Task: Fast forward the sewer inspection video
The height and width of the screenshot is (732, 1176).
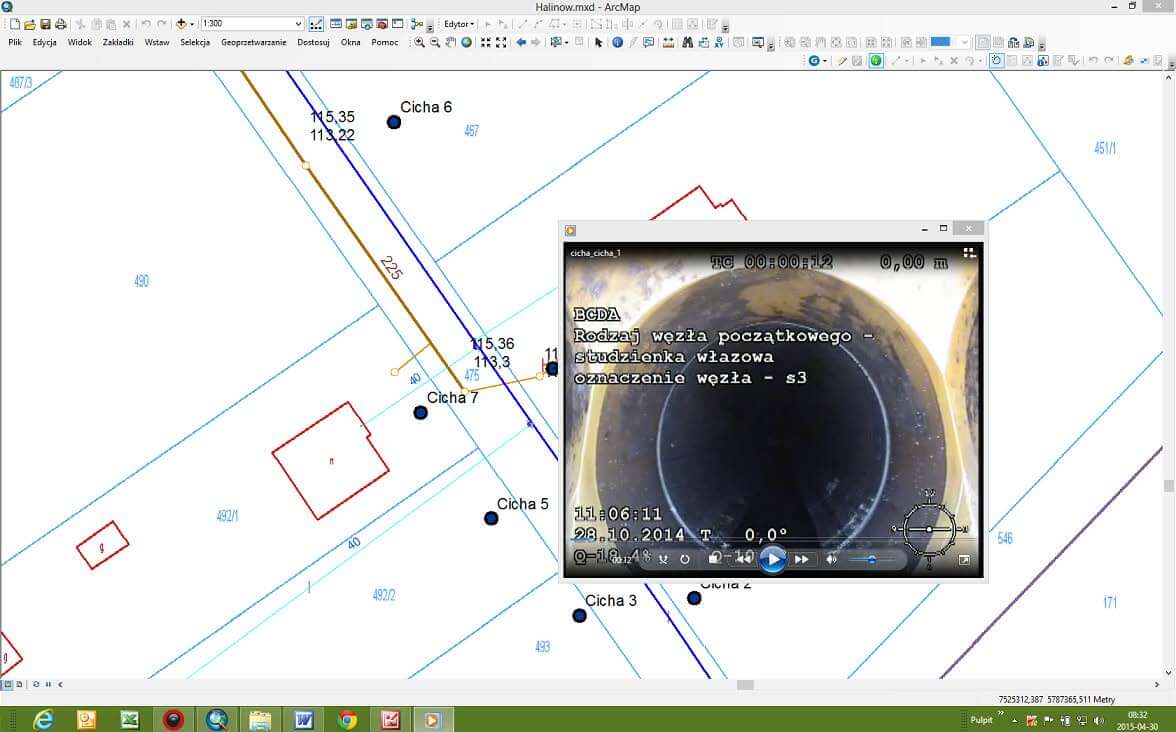Action: click(801, 559)
